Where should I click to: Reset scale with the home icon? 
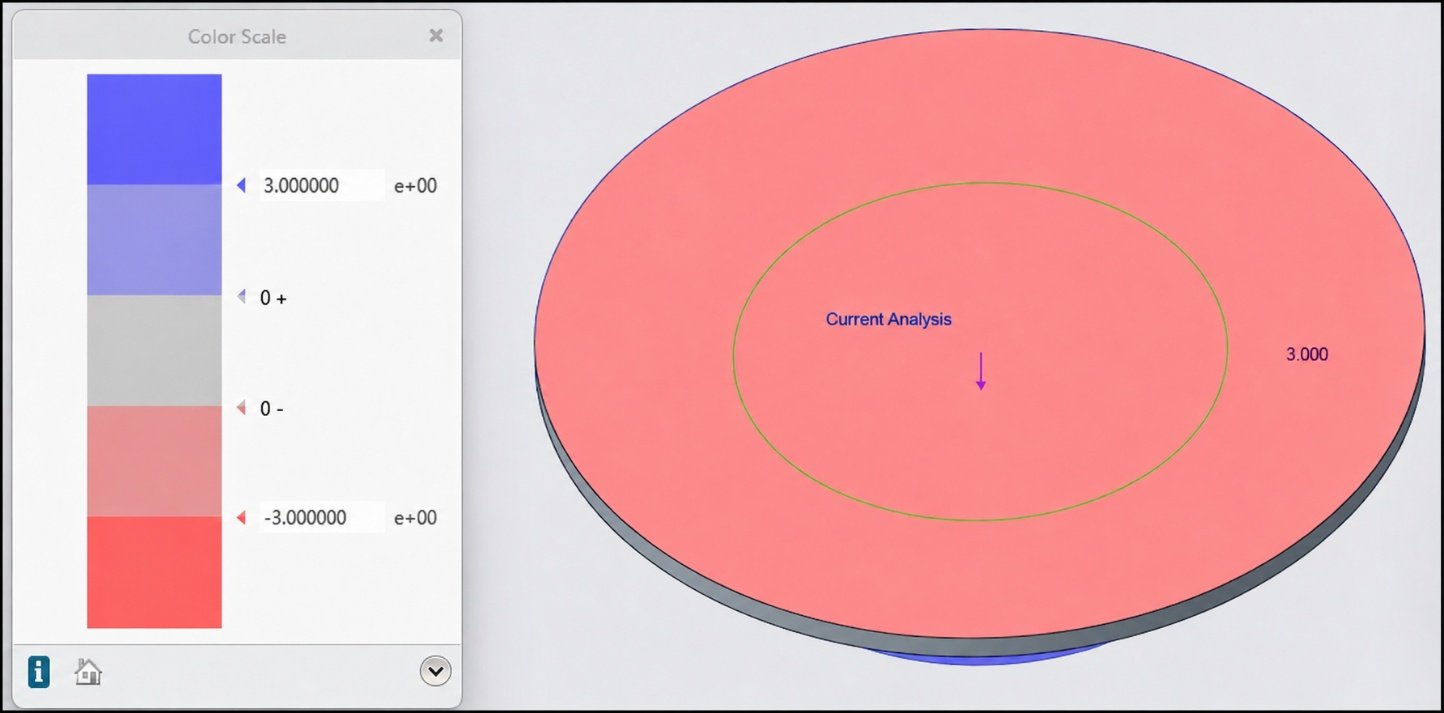click(88, 671)
